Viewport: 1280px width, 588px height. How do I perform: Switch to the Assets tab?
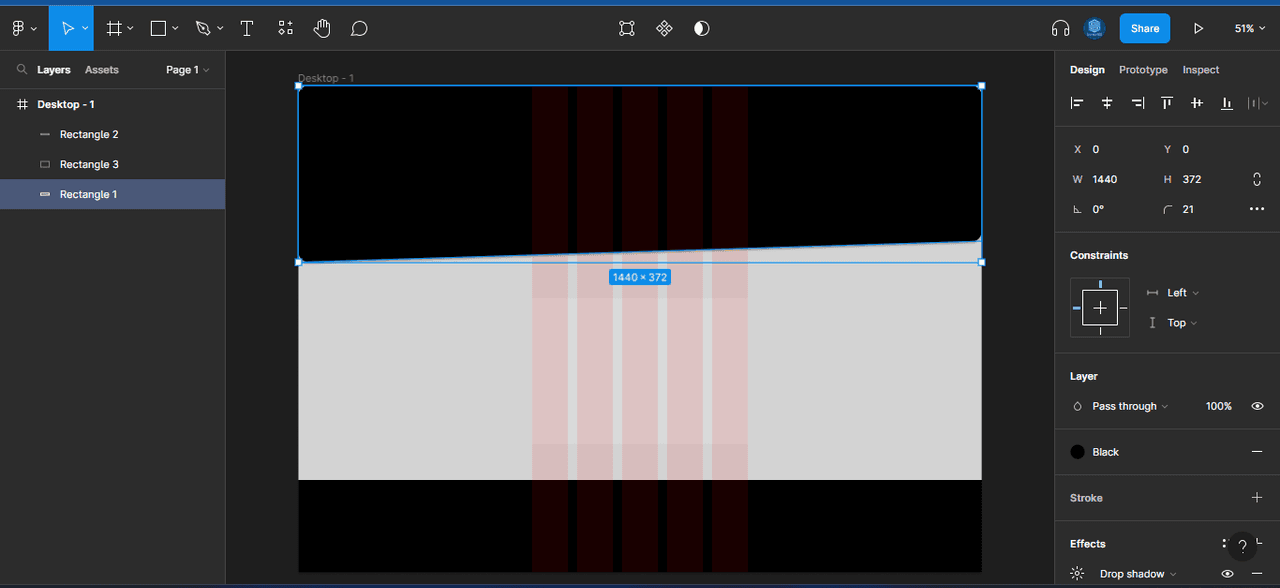pyautogui.click(x=102, y=70)
